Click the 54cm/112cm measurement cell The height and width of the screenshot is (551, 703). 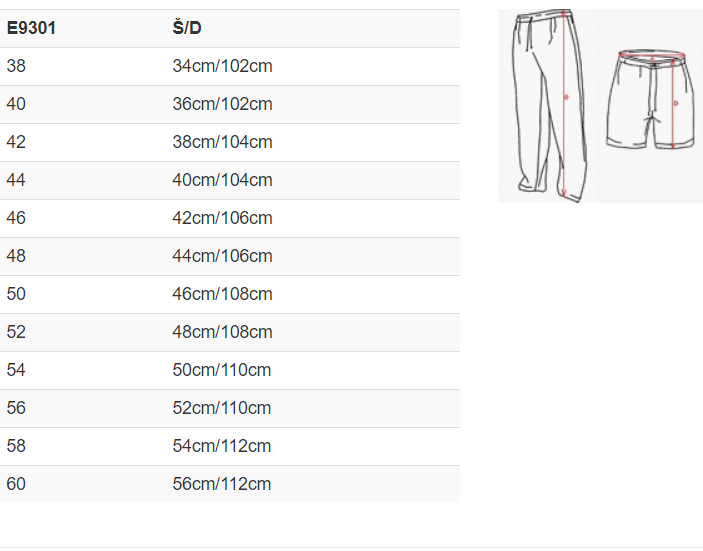tap(222, 446)
